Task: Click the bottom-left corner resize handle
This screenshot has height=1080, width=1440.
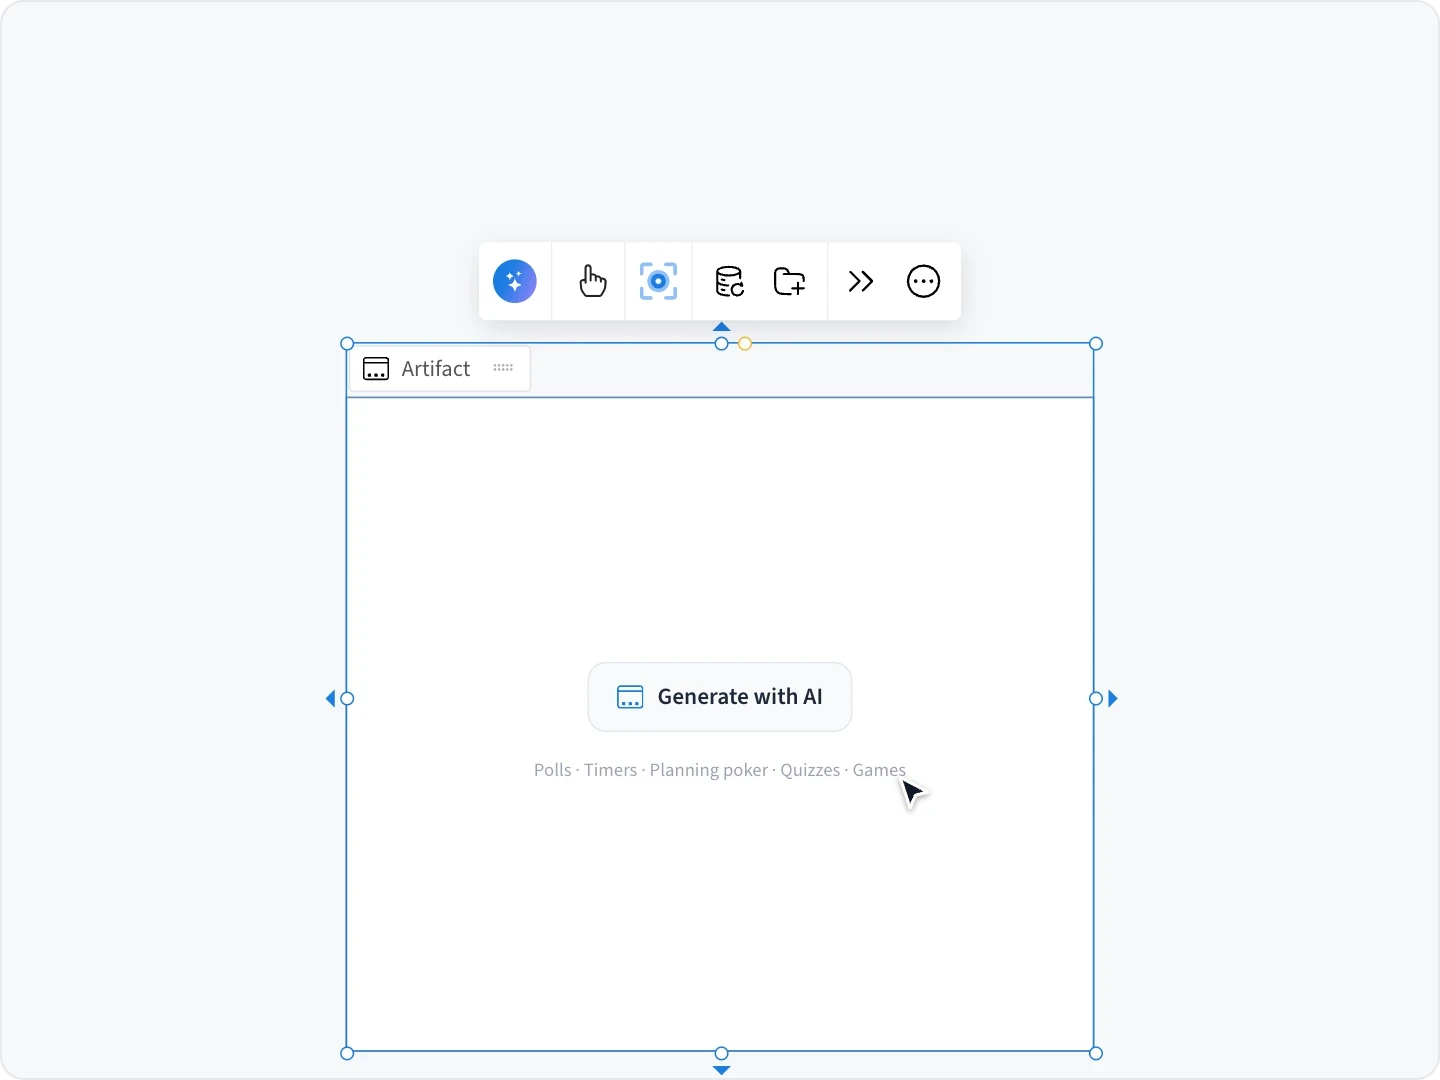Action: [x=348, y=1053]
